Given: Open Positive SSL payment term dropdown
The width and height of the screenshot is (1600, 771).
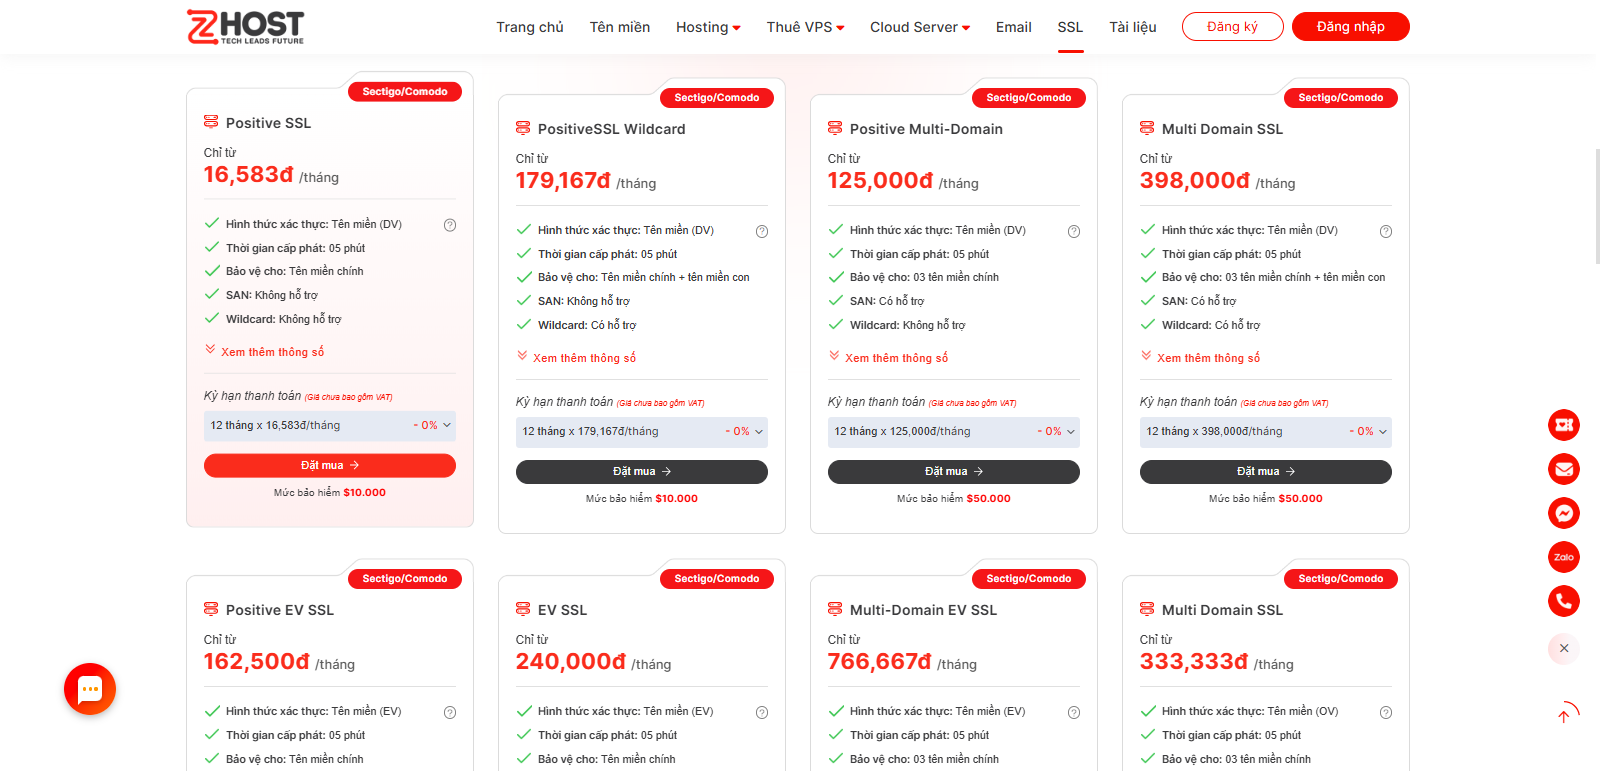Looking at the screenshot, I should 330,426.
